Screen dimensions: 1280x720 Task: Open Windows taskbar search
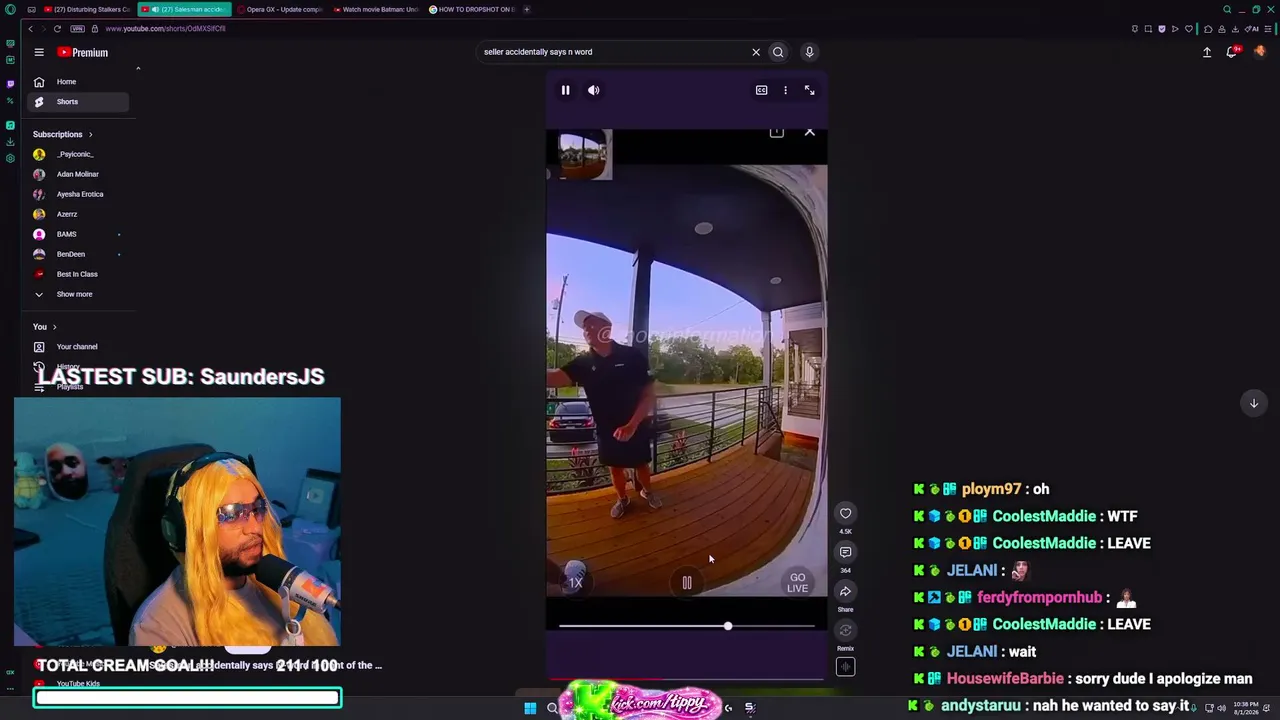[552, 708]
